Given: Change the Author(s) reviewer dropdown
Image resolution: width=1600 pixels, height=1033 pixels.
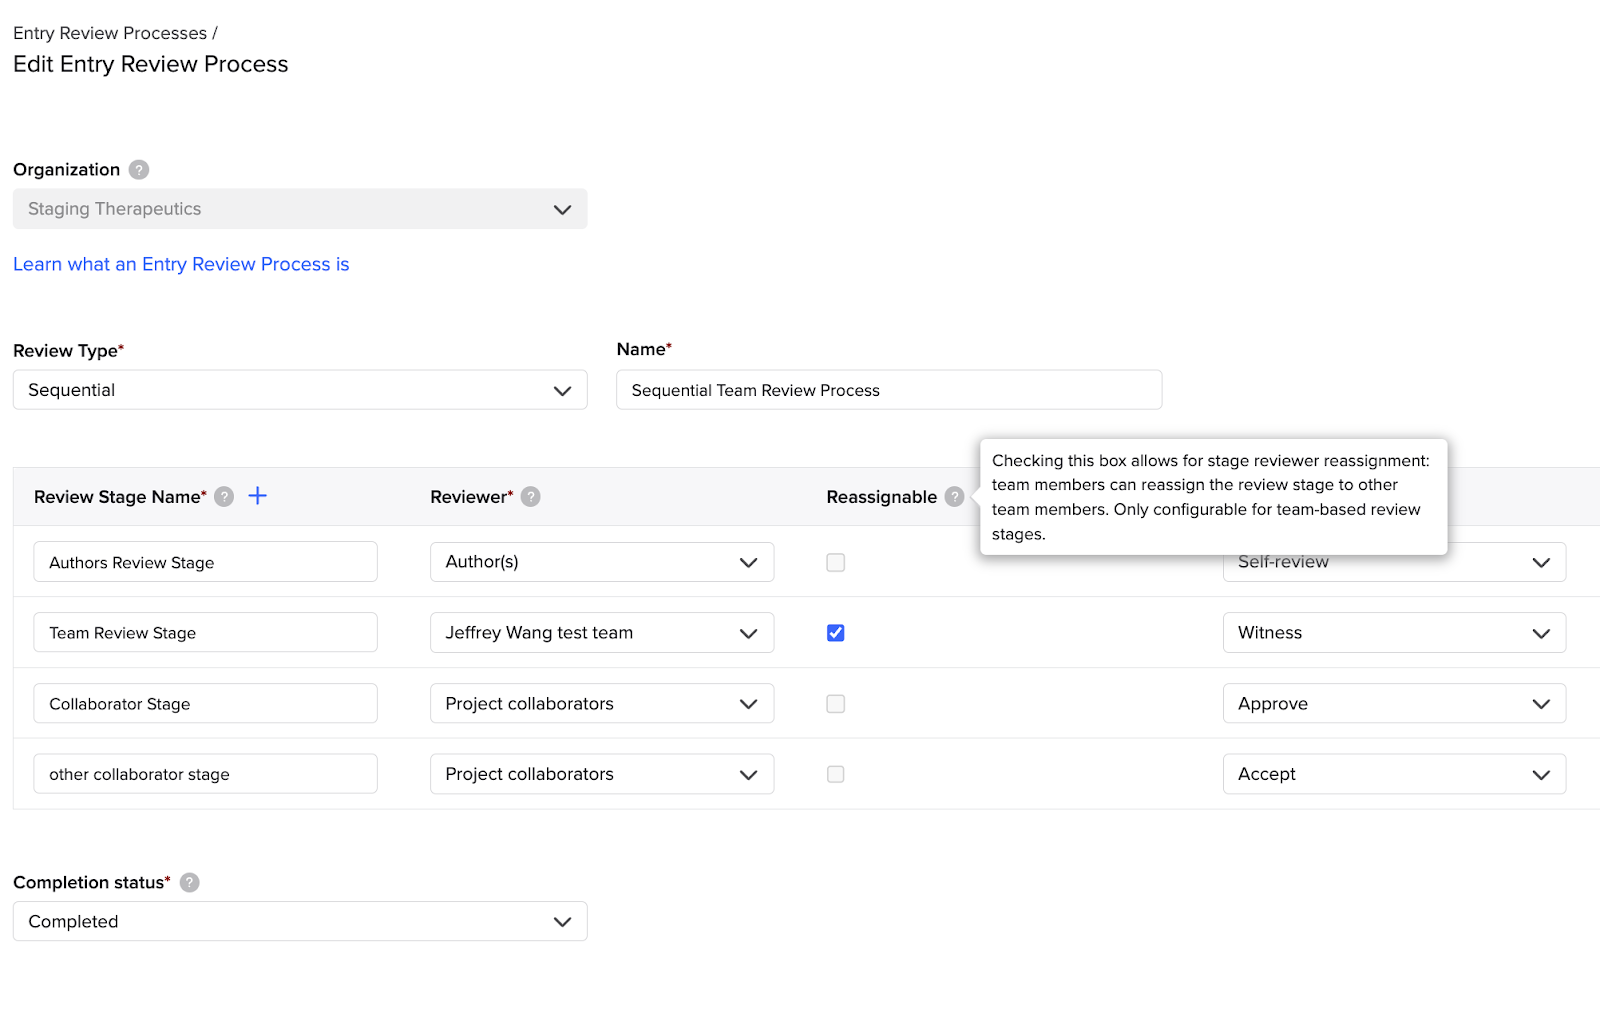Looking at the screenshot, I should (601, 562).
